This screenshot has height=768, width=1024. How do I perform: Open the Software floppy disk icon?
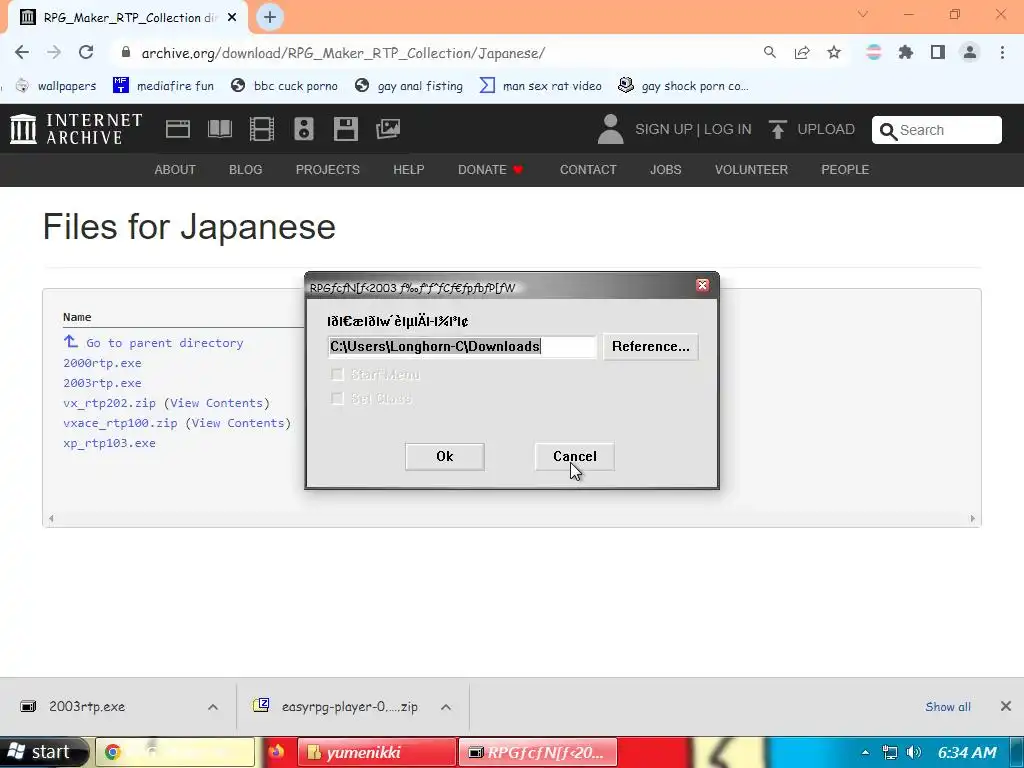(345, 129)
